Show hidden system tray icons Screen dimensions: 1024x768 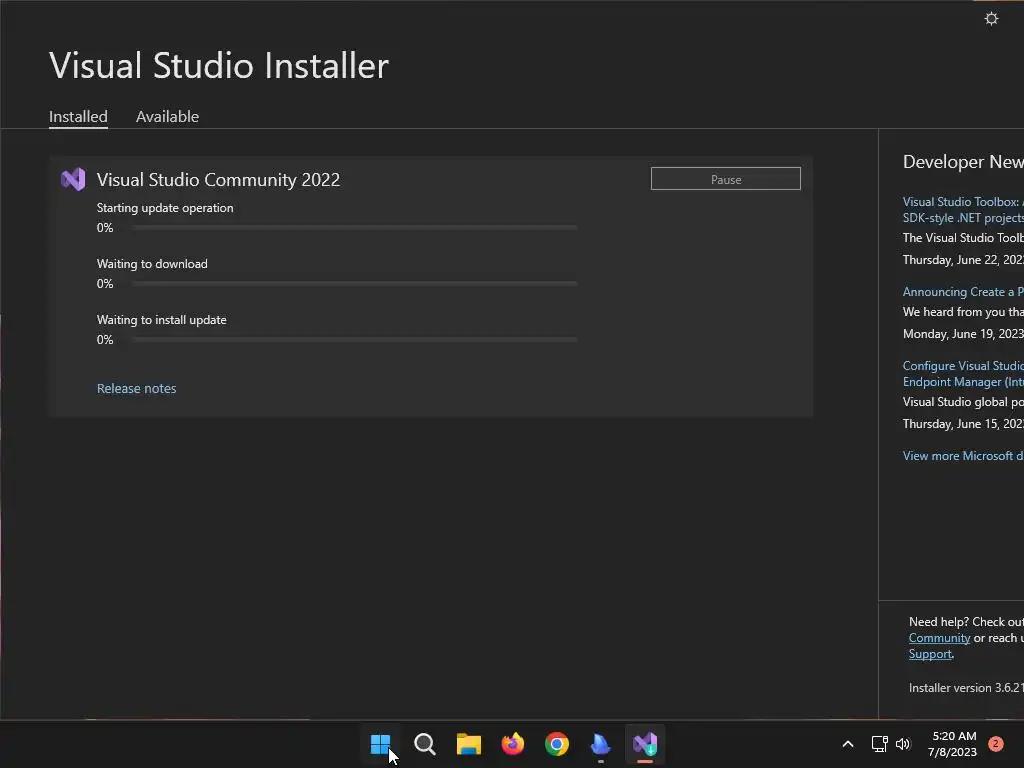click(848, 744)
